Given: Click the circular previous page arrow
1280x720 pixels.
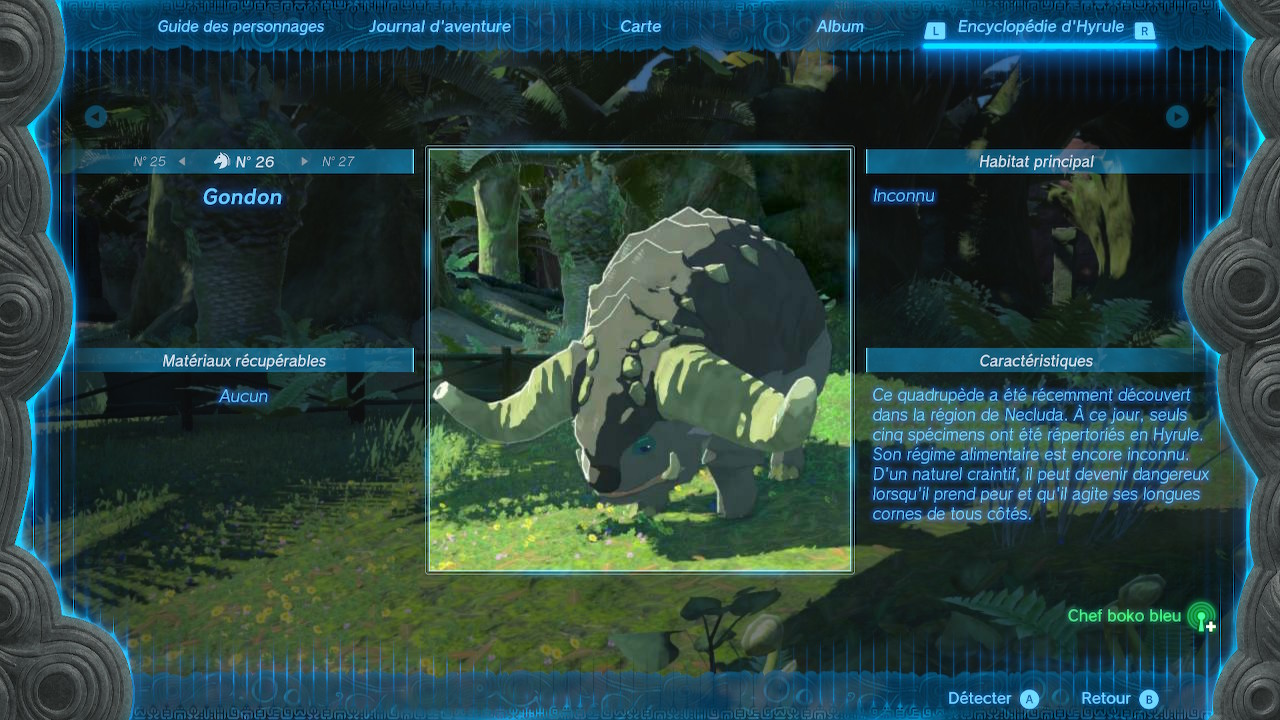Looking at the screenshot, I should click(96, 117).
